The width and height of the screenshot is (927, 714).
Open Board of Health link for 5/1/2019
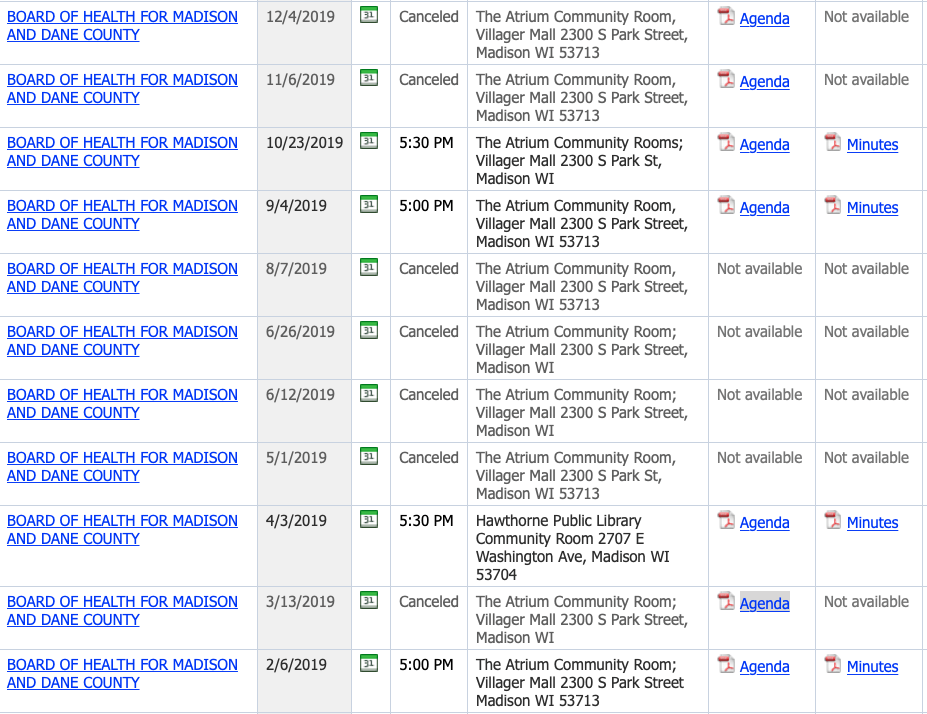pyautogui.click(x=122, y=467)
